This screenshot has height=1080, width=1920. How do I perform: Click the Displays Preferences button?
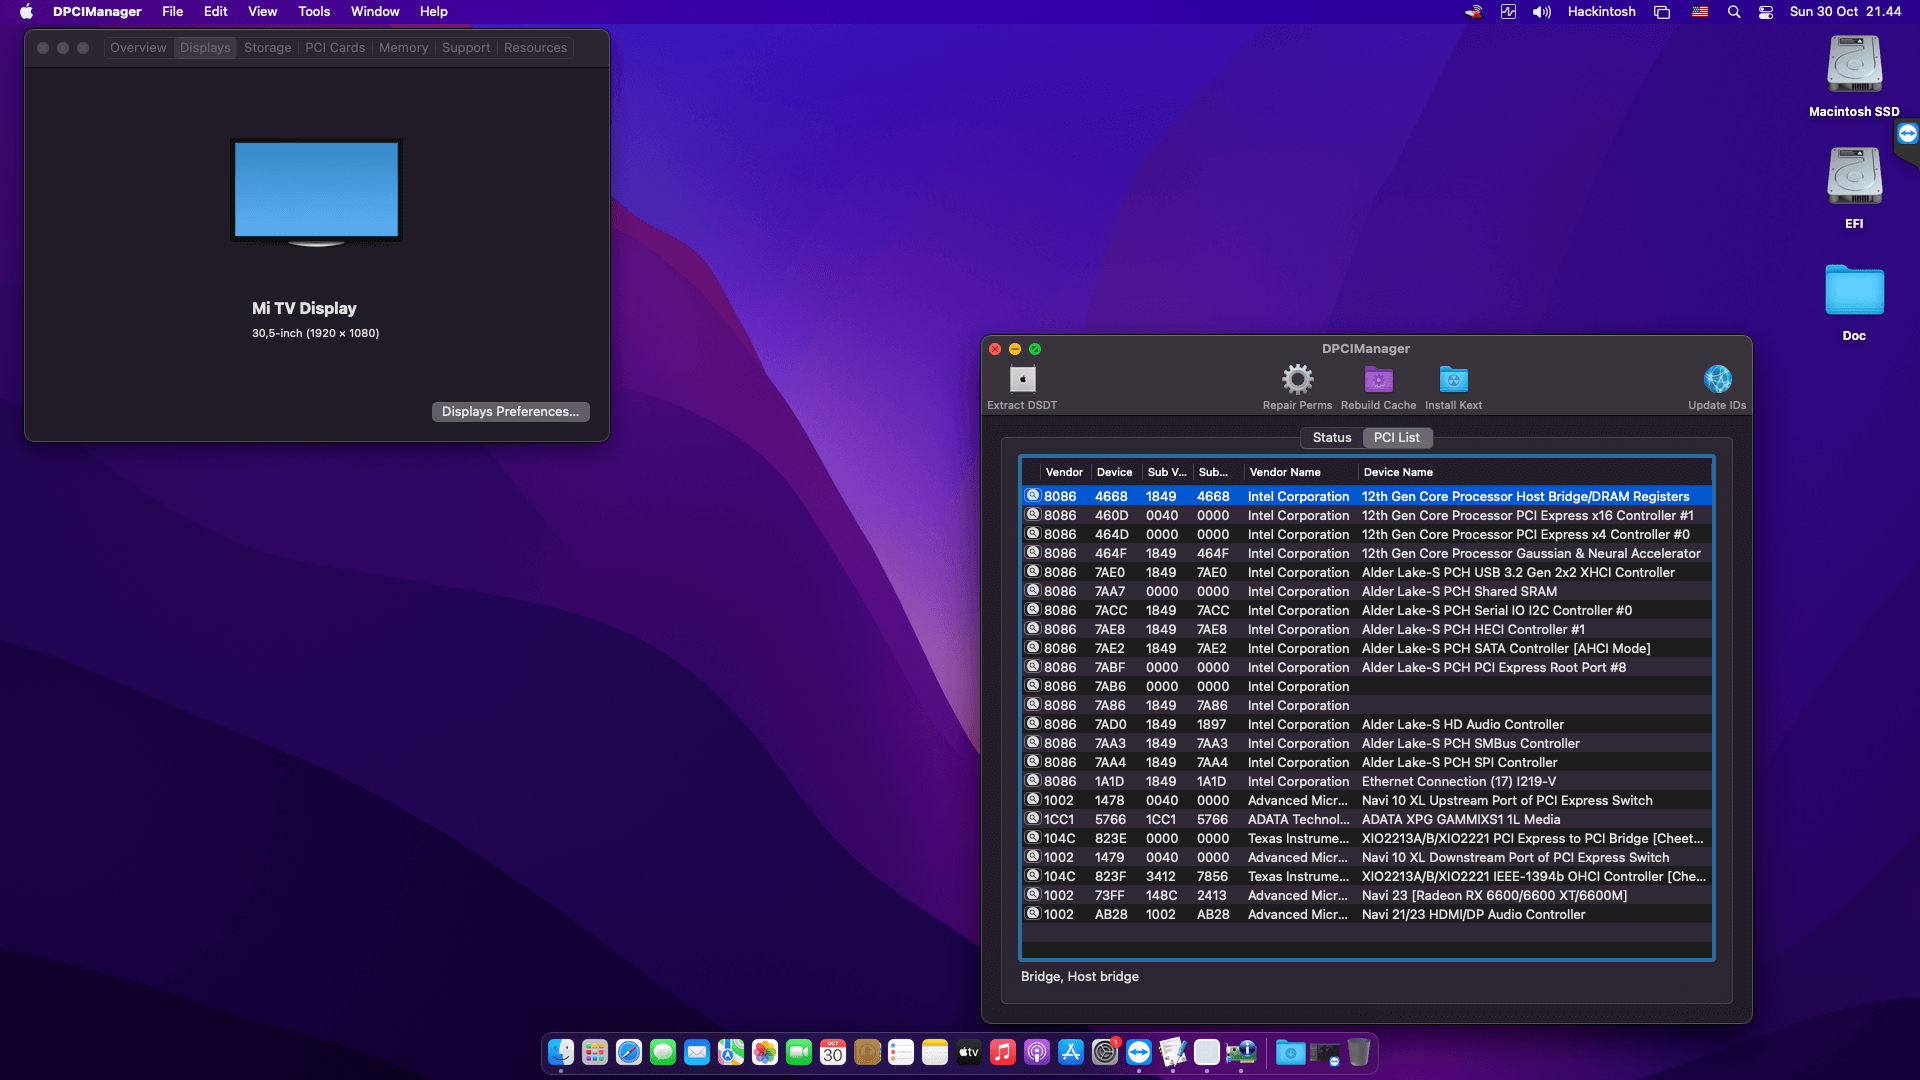[x=510, y=412]
